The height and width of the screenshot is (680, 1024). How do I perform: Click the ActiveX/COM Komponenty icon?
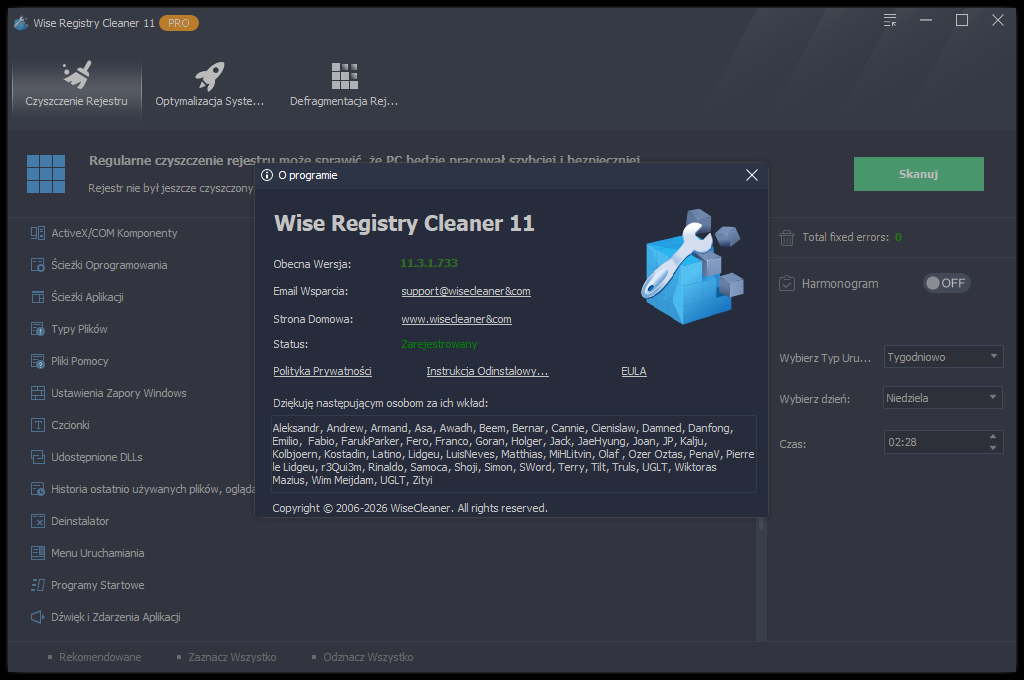pos(38,233)
